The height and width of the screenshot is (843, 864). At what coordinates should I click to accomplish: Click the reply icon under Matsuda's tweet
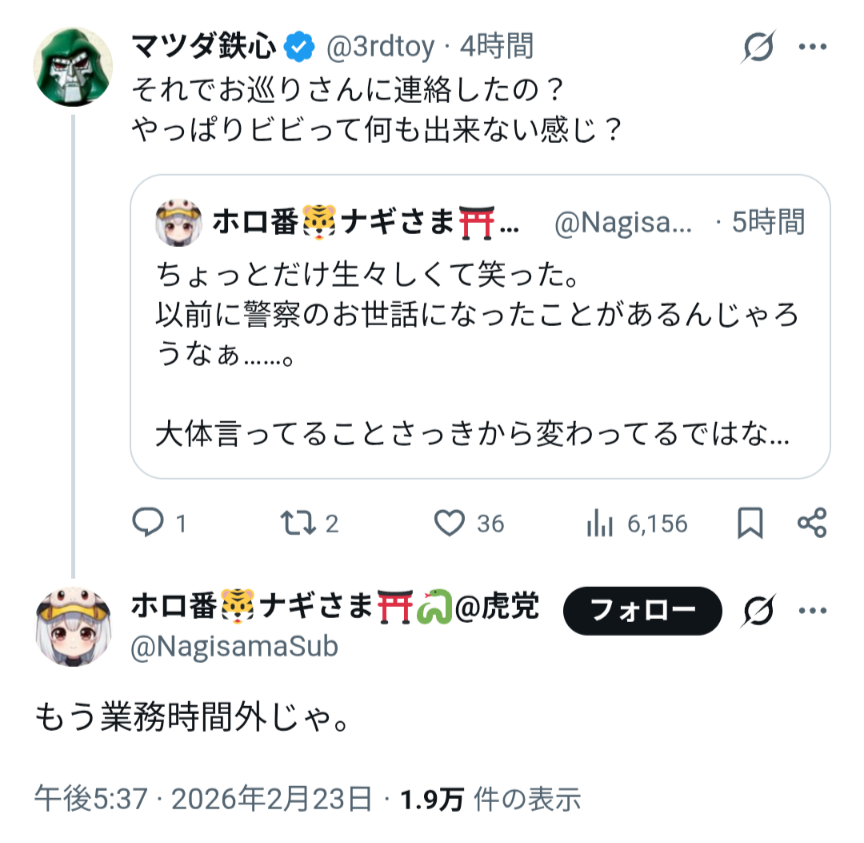coord(148,522)
